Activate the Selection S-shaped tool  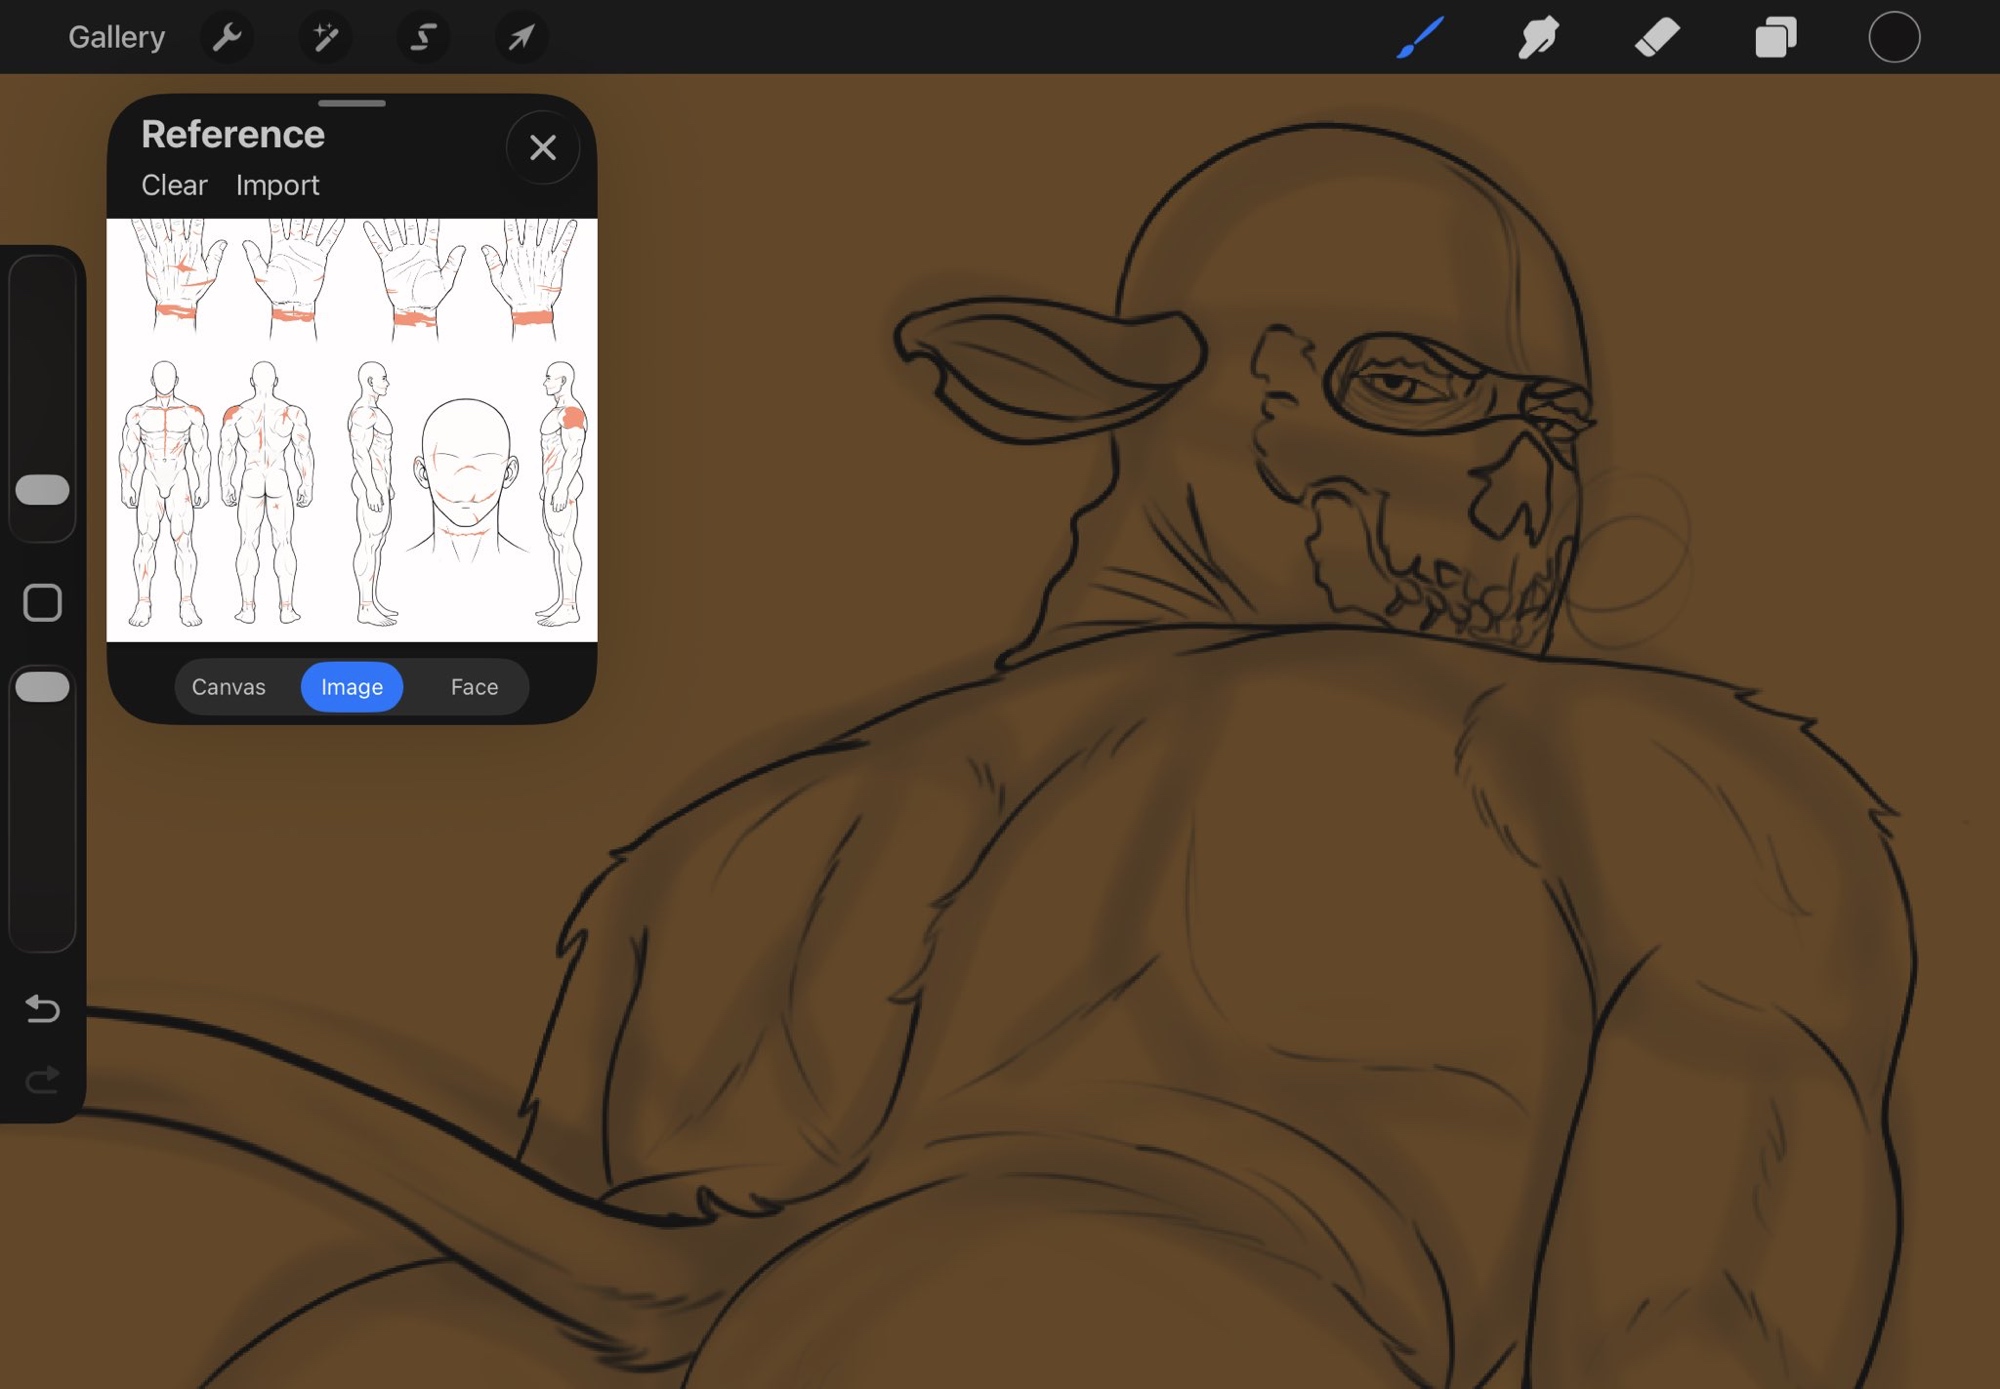tap(423, 38)
